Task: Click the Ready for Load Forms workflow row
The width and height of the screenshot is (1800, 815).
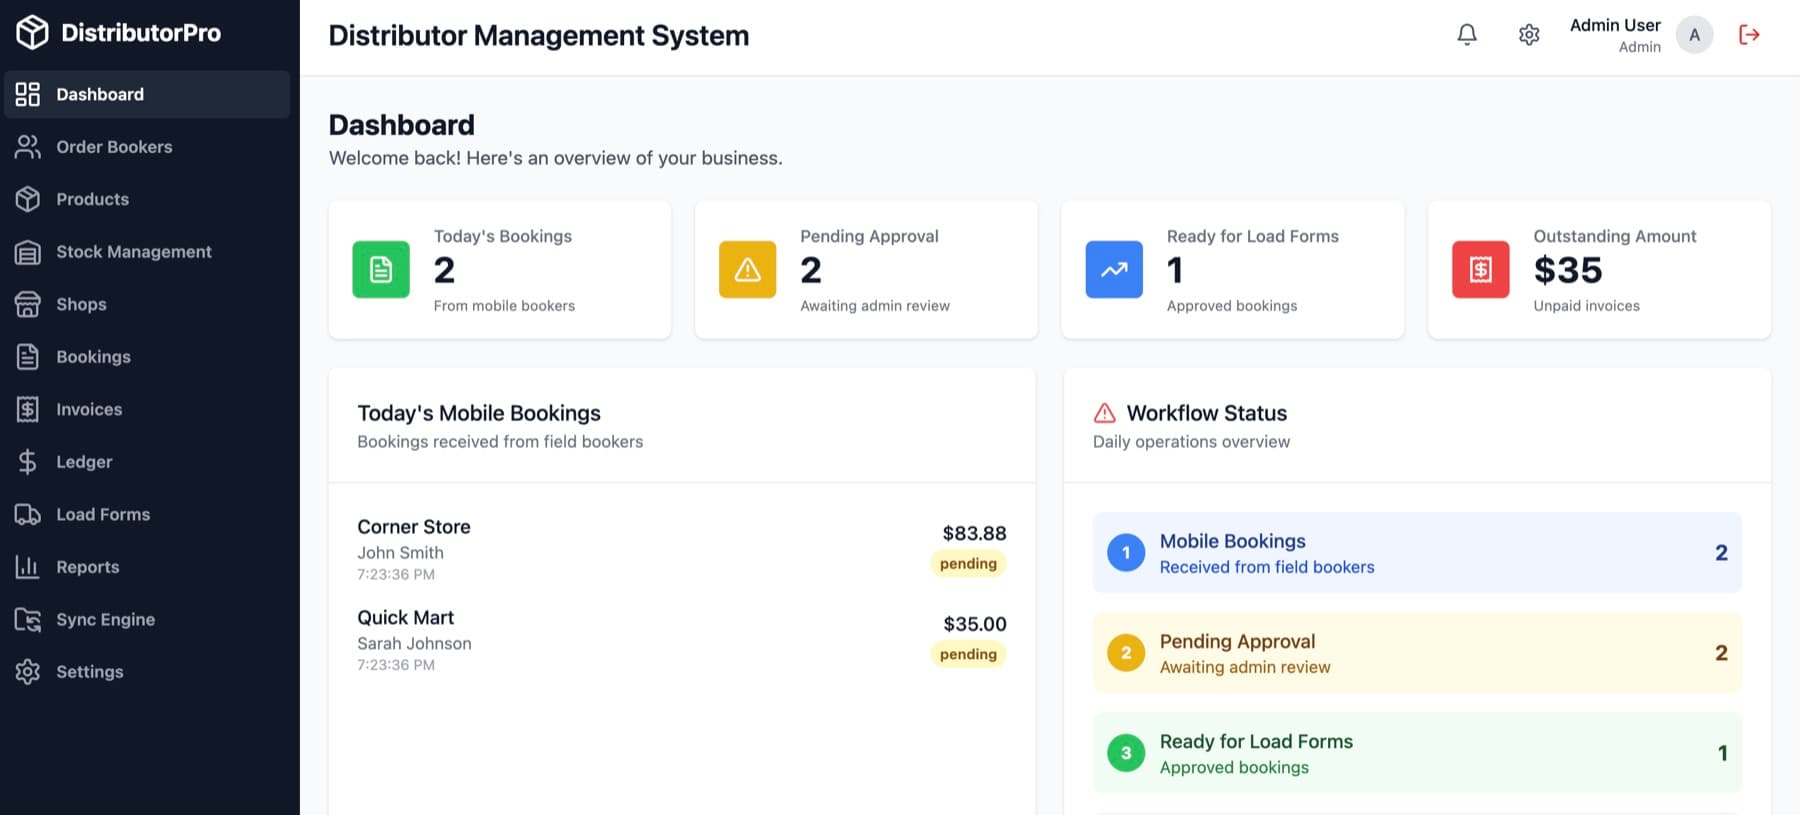Action: 1417,753
